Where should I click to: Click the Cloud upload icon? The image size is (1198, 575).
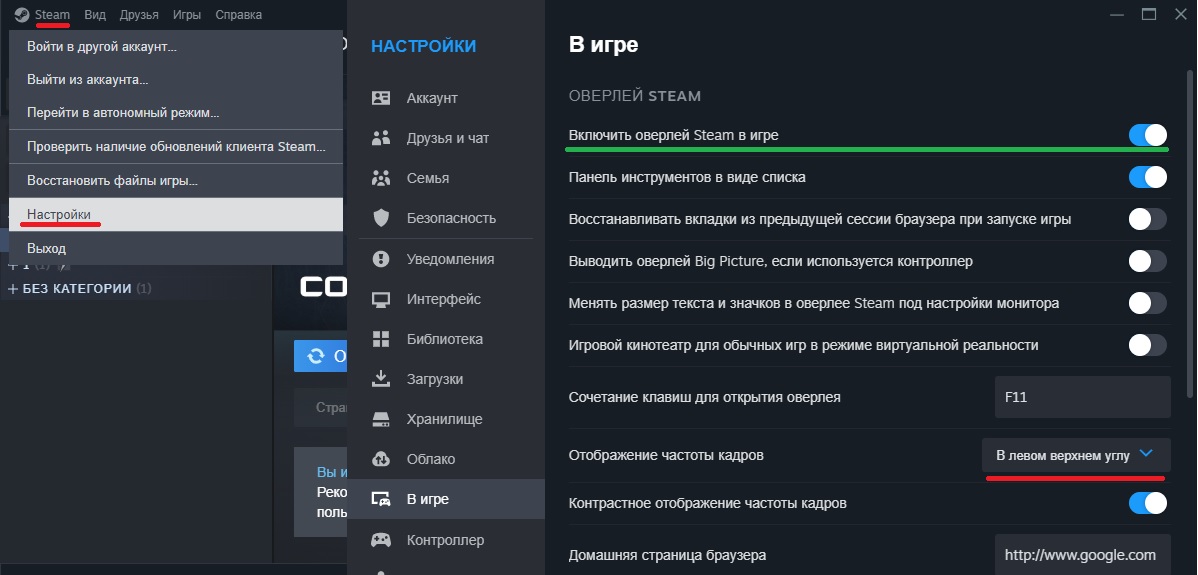point(380,459)
